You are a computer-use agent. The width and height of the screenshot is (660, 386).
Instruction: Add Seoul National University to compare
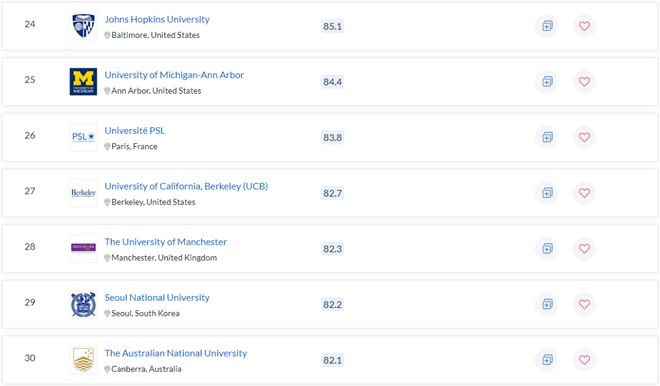(547, 304)
